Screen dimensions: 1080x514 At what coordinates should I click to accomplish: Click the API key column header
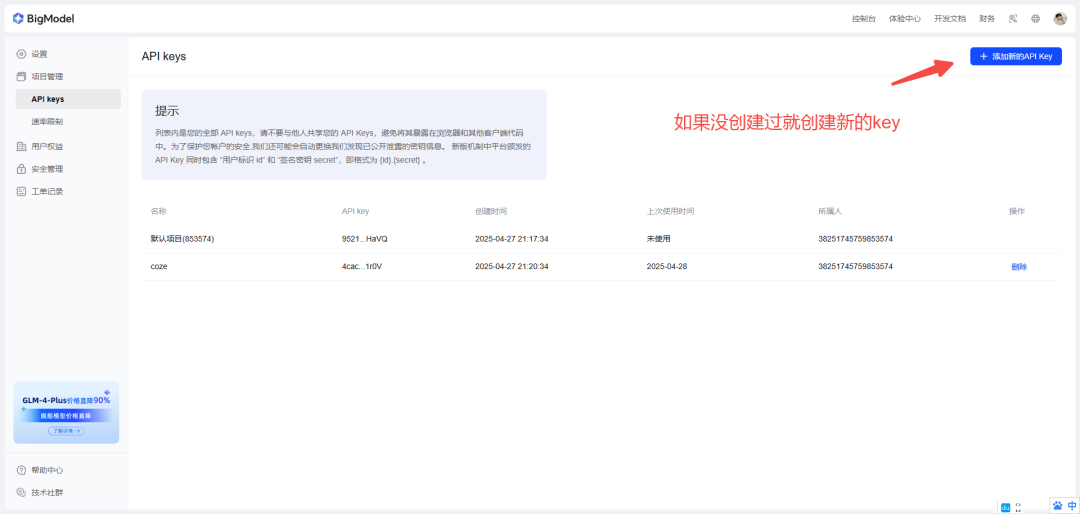pyautogui.click(x=355, y=211)
